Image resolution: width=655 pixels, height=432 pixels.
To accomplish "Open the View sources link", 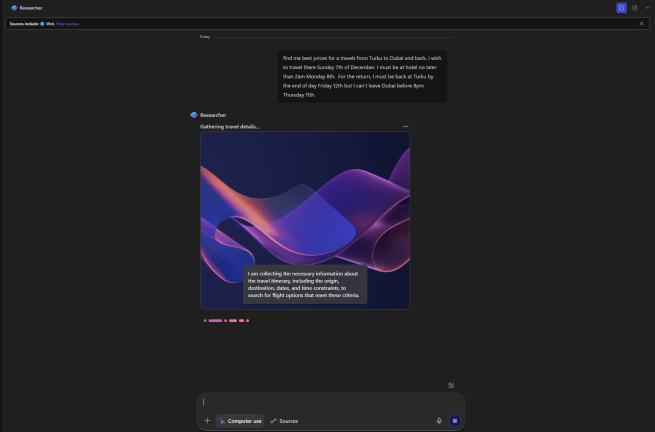I will (67, 24).
